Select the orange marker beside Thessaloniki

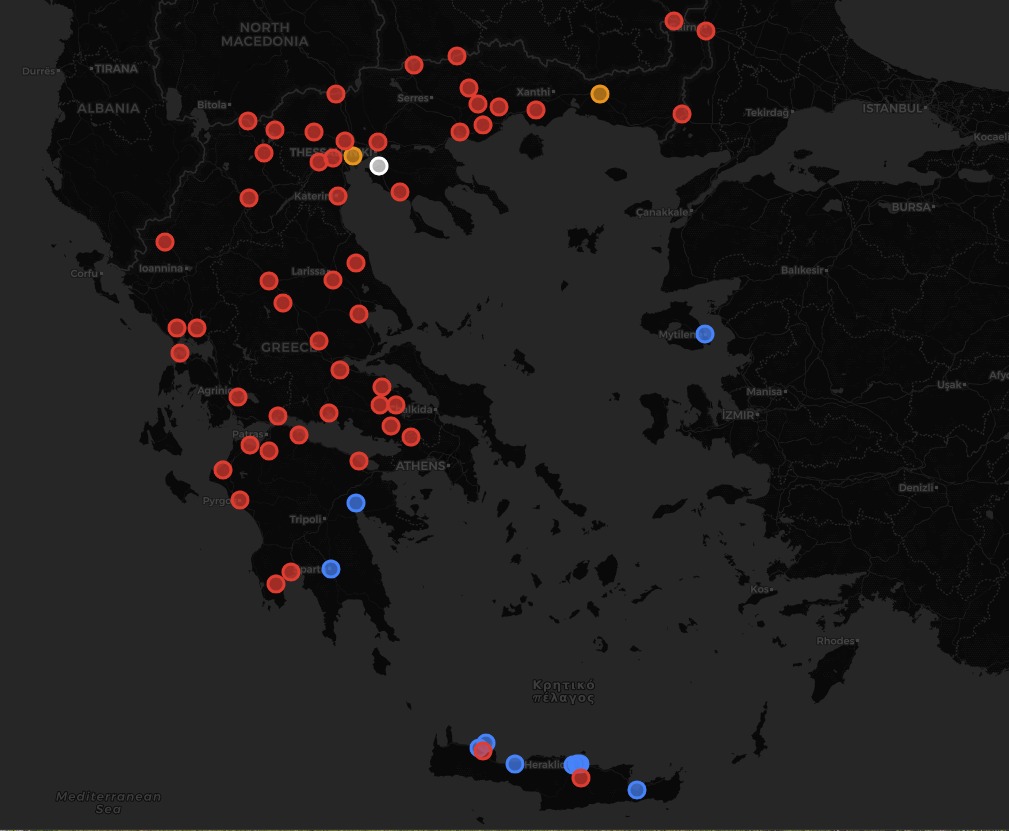(x=353, y=156)
